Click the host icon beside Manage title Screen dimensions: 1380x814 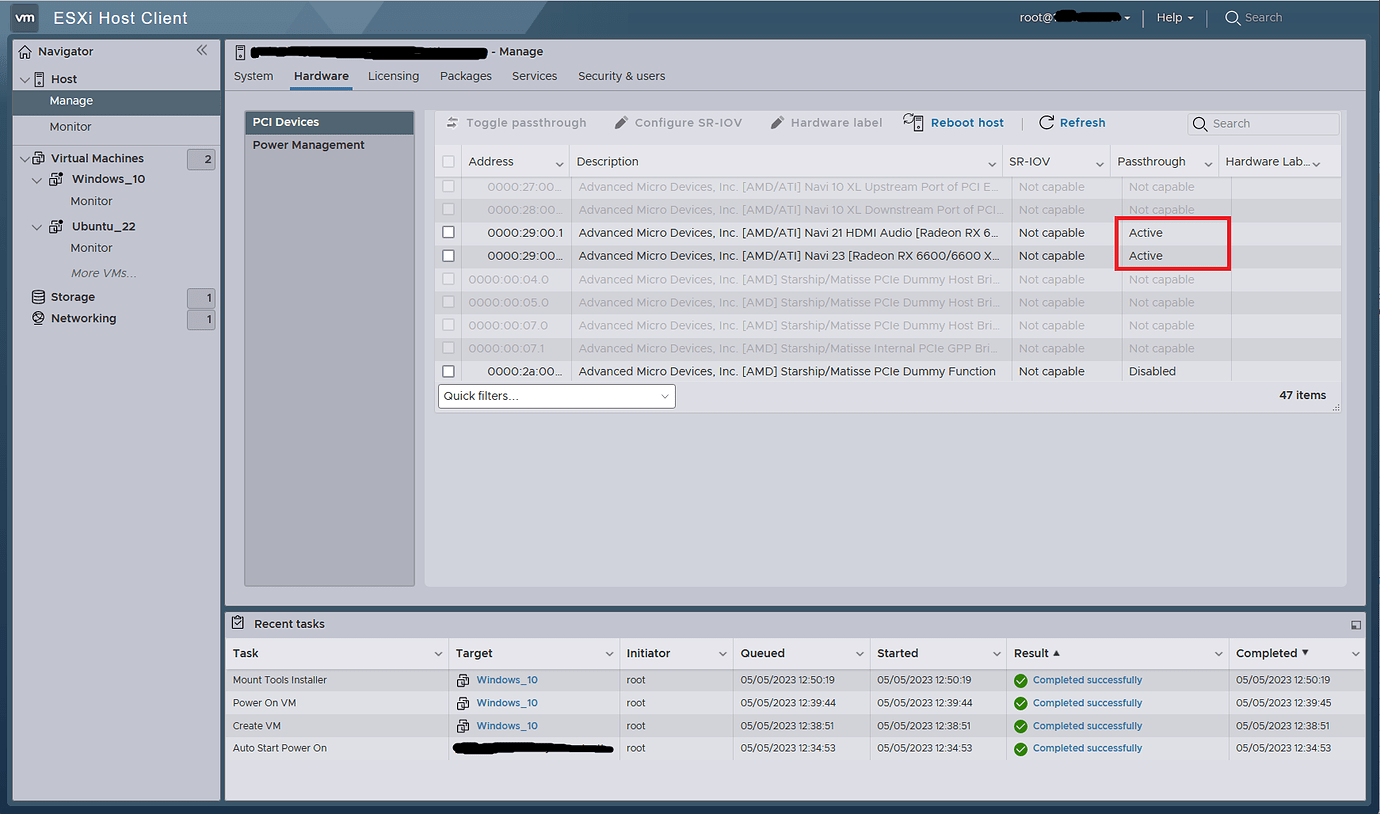pyautogui.click(x=240, y=52)
